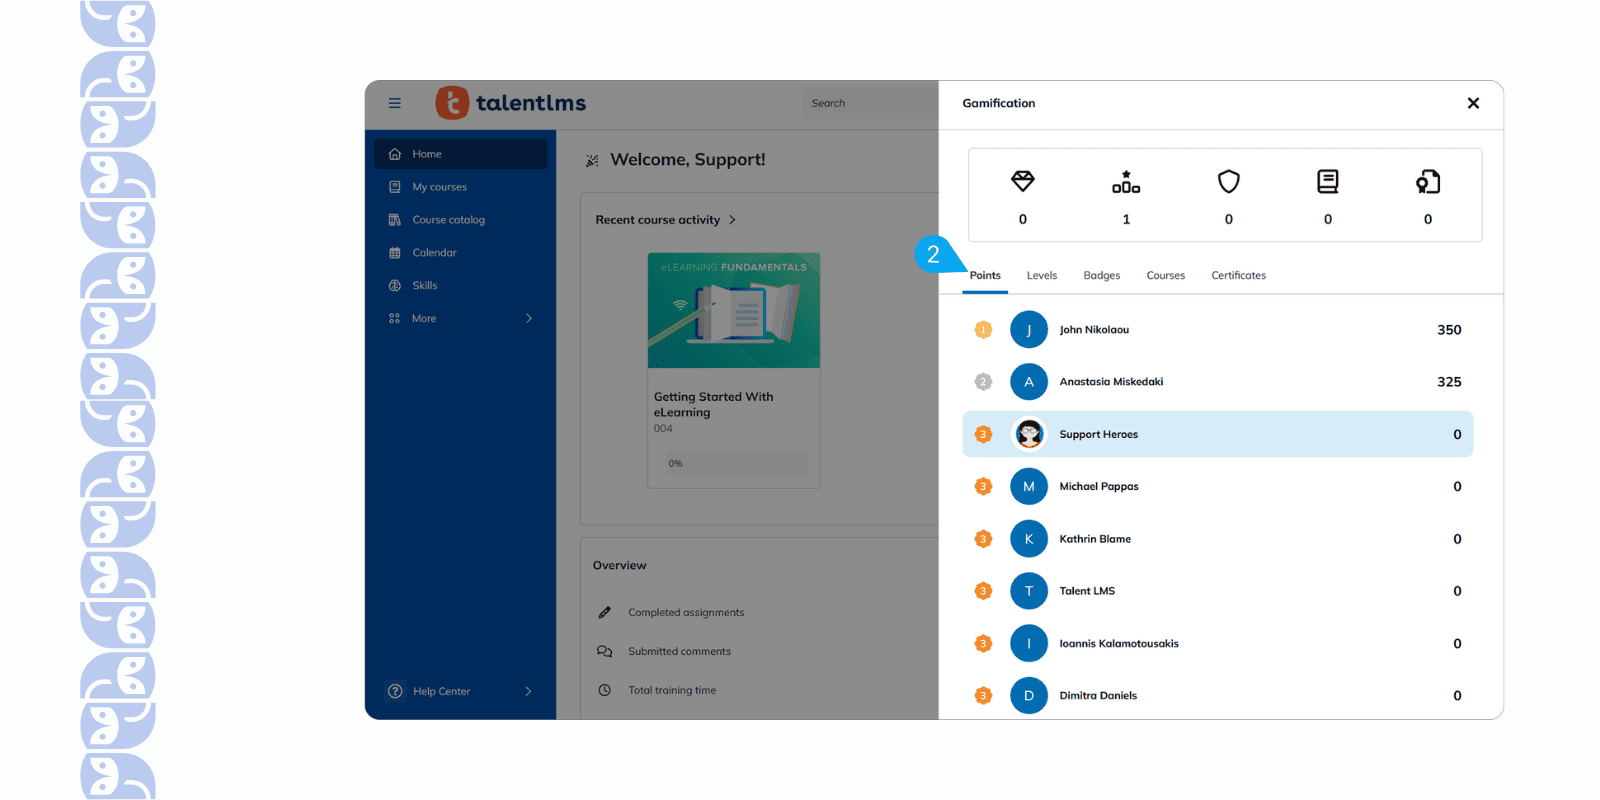Image resolution: width=1600 pixels, height=800 pixels.
Task: Click Kathrin Blame name
Action: coord(1095,539)
